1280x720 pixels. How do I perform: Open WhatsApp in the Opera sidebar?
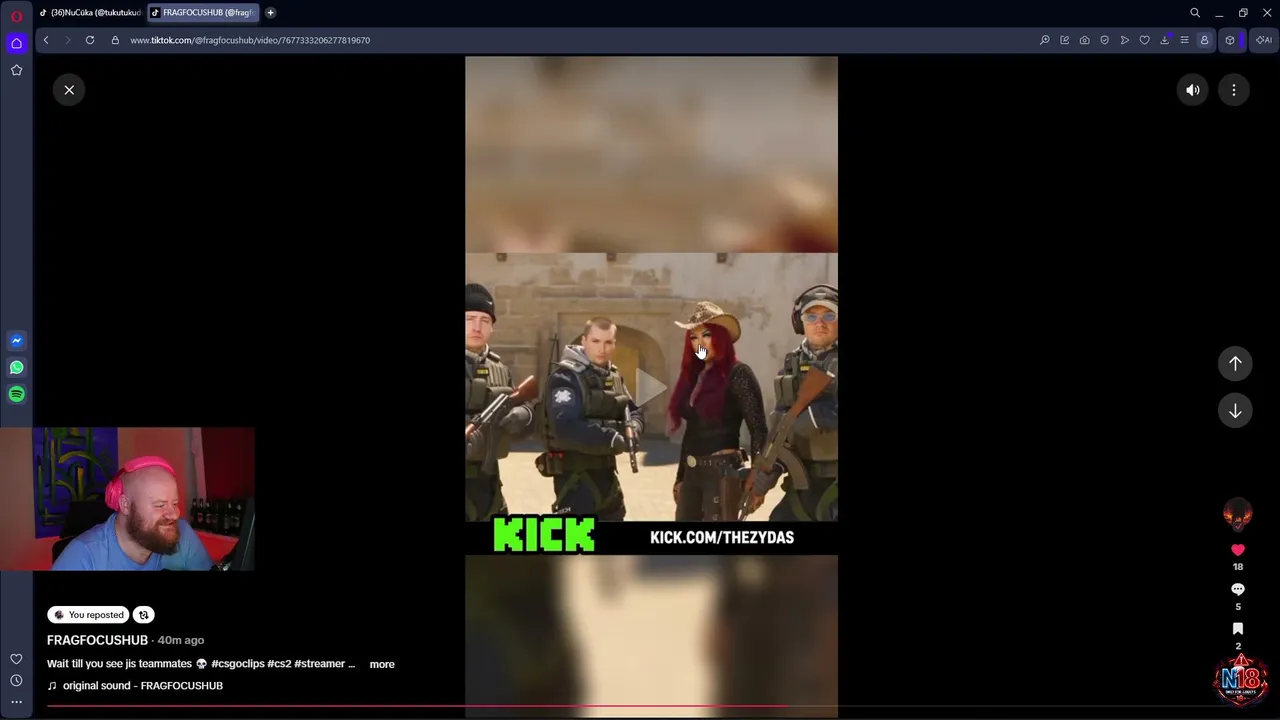tap(16, 368)
